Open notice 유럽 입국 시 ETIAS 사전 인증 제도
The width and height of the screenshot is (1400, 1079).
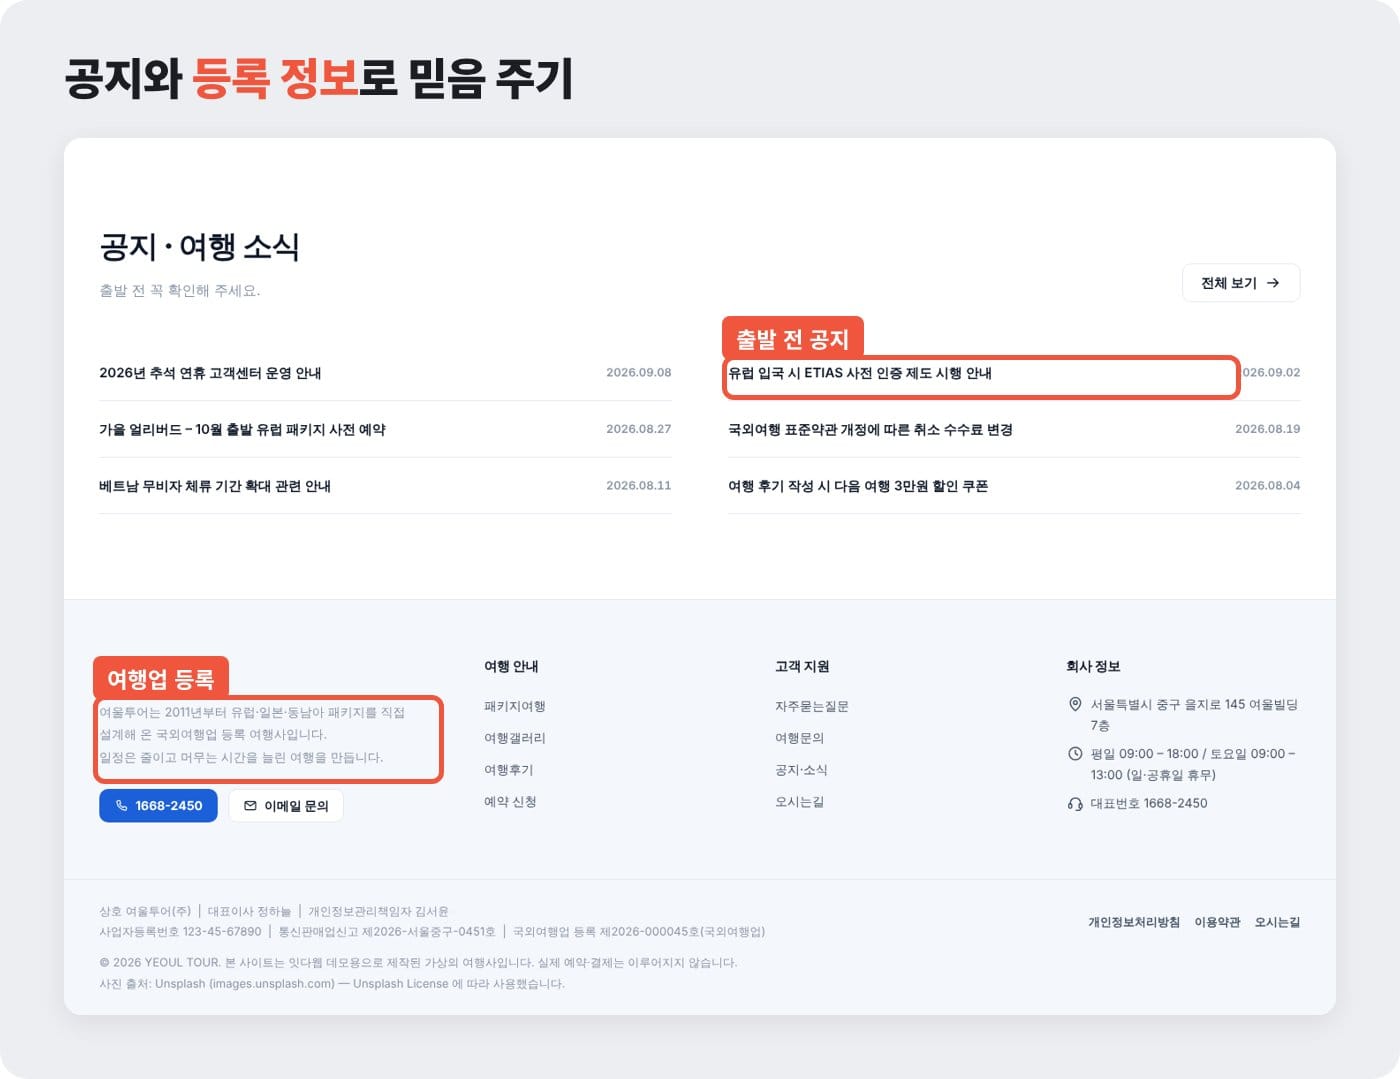(860, 373)
